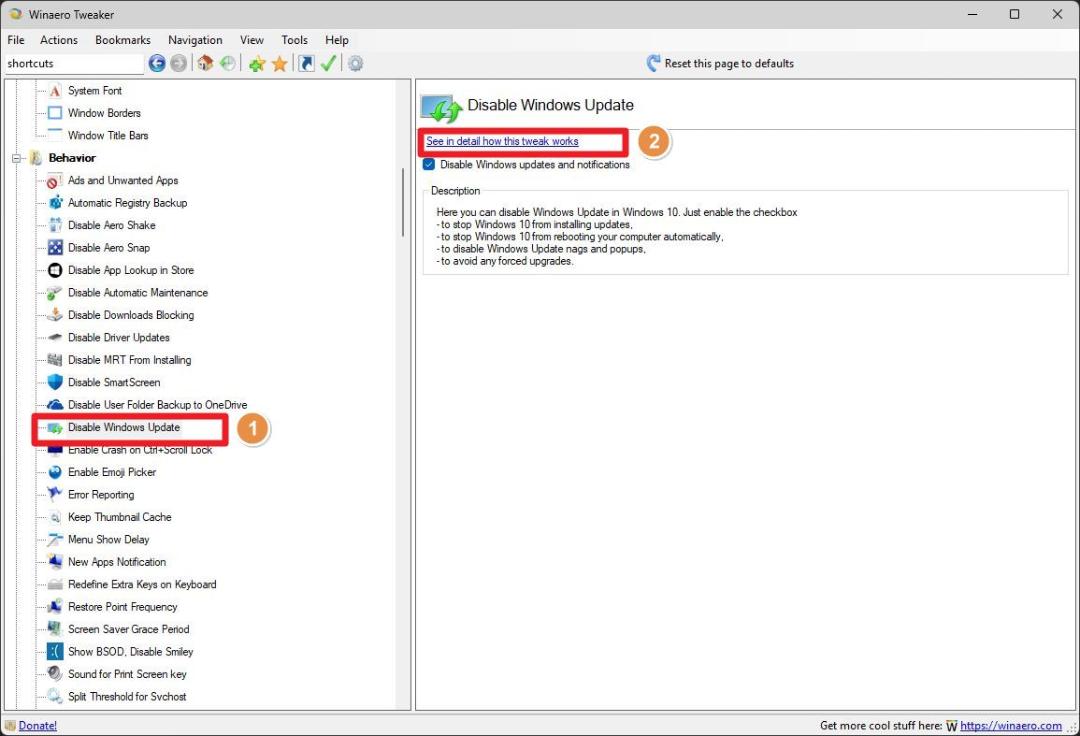The height and width of the screenshot is (736, 1080).
Task: Select Disable Windows Update tree item
Action: click(x=124, y=428)
